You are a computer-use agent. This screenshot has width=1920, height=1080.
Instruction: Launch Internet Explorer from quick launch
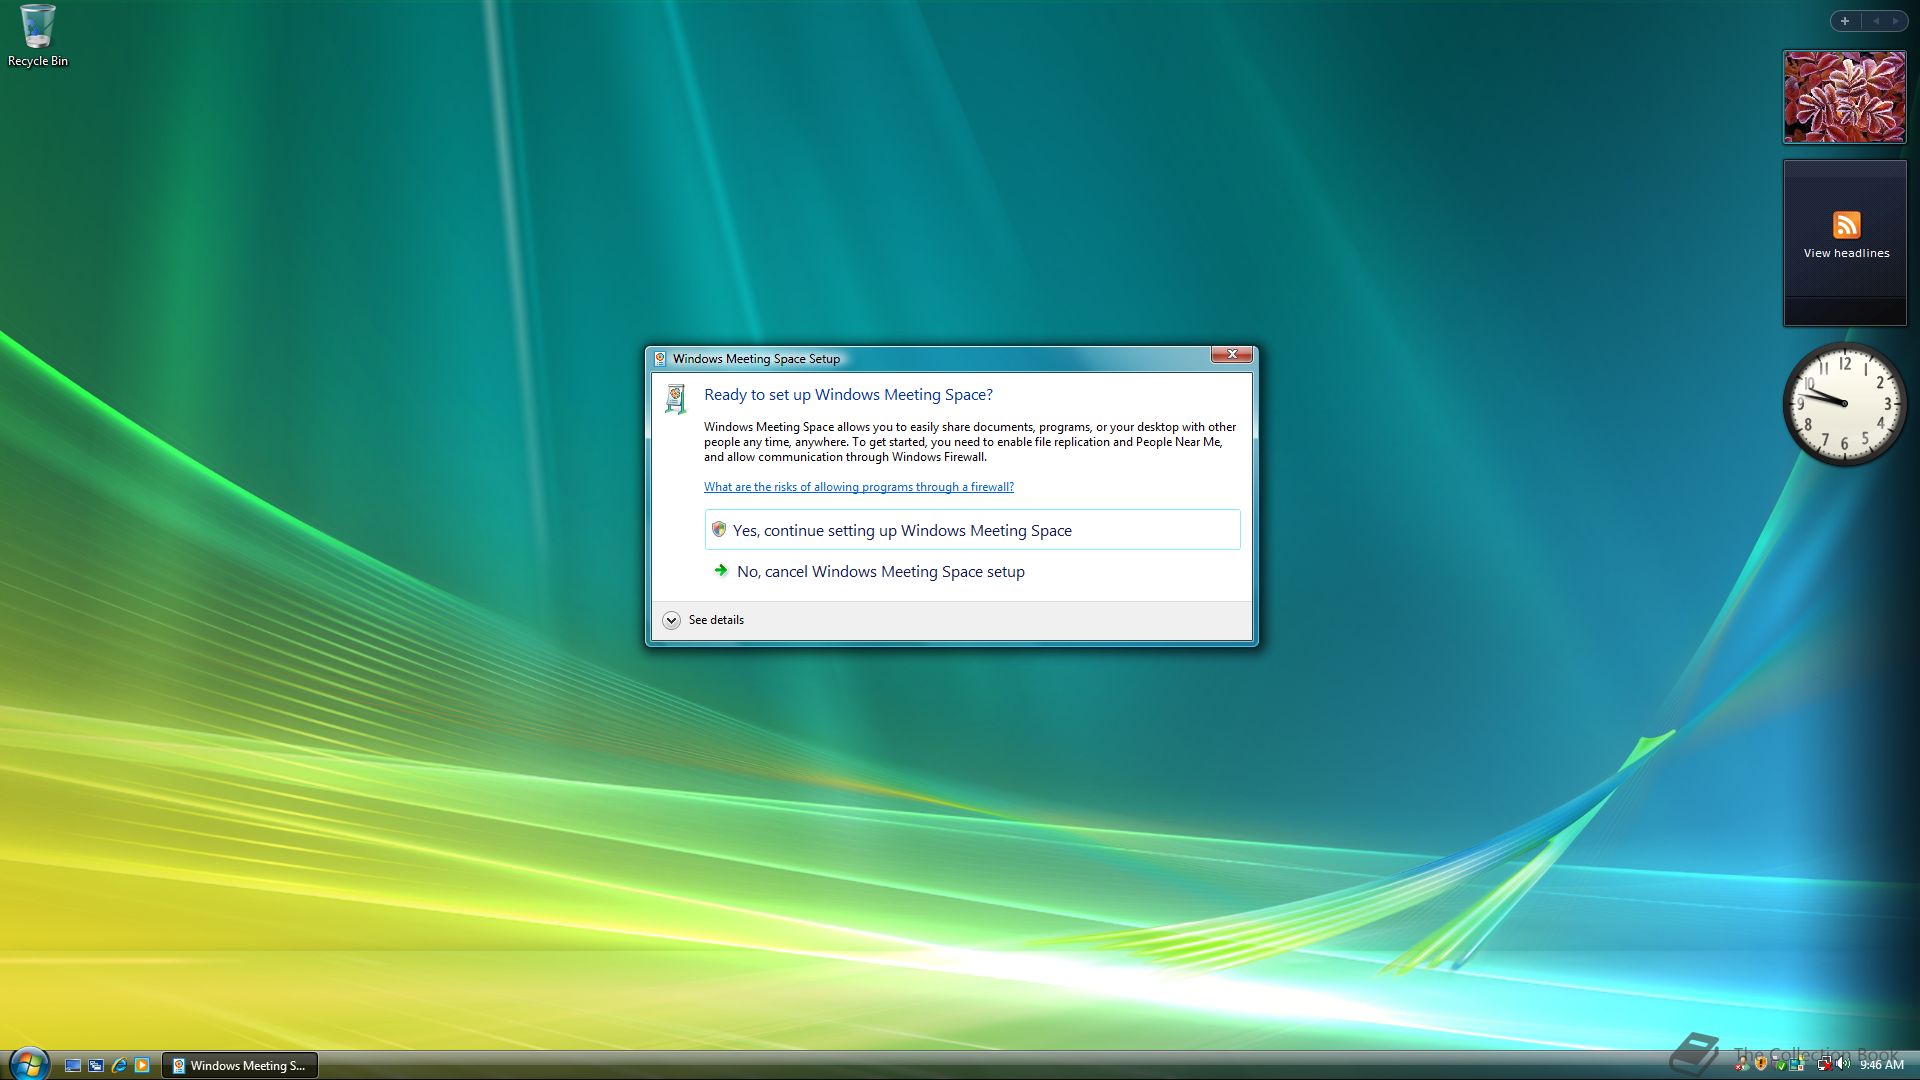[119, 1066]
